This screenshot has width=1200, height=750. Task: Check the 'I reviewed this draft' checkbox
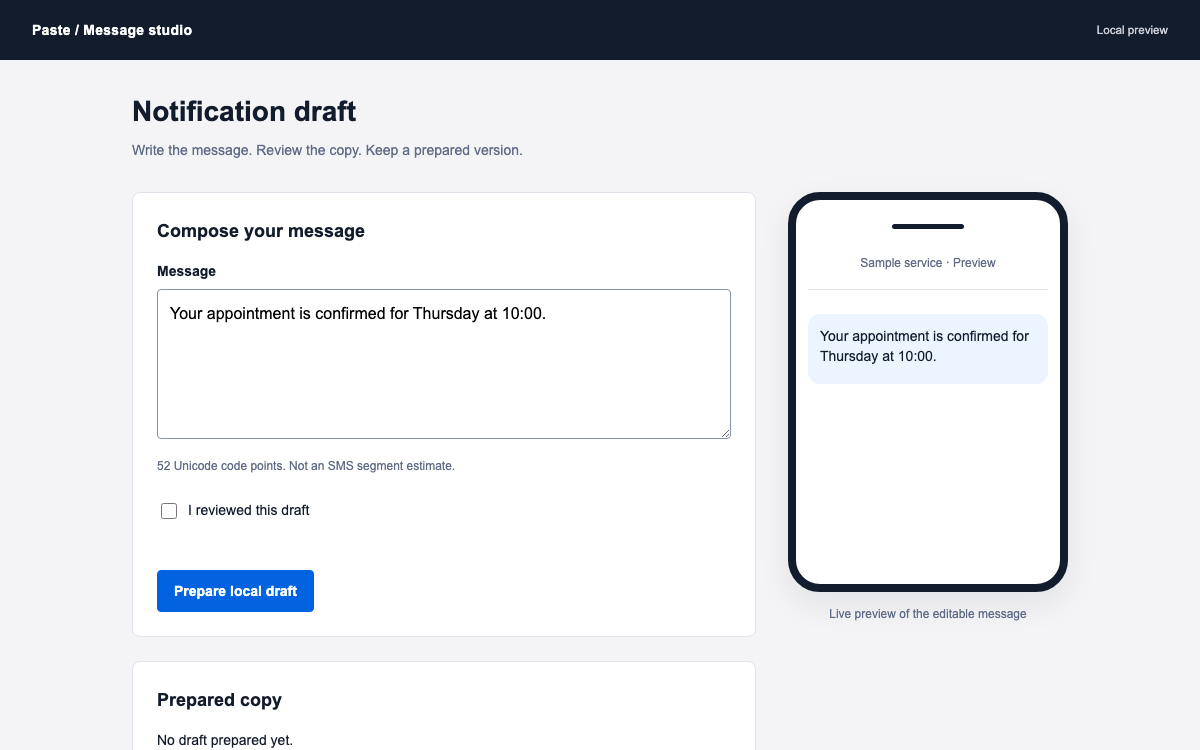click(169, 511)
